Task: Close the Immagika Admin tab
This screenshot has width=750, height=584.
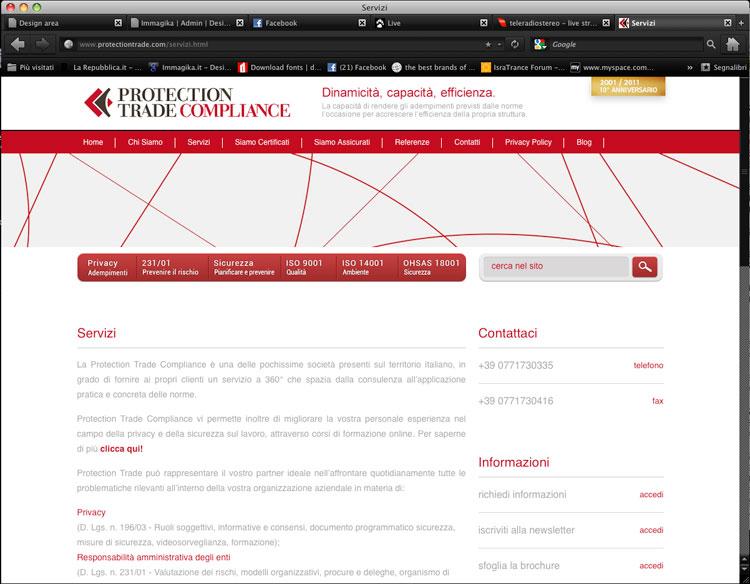Action: [240, 23]
